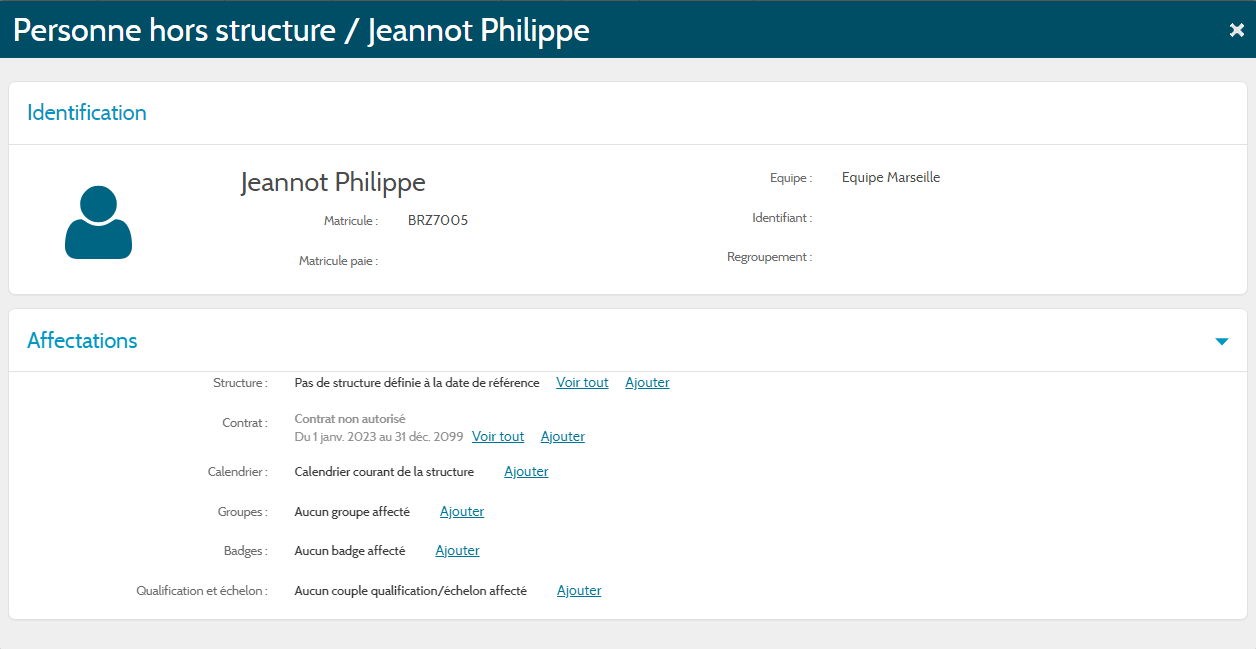The width and height of the screenshot is (1256, 649).
Task: View all structures via Voir tout
Action: pyautogui.click(x=582, y=383)
